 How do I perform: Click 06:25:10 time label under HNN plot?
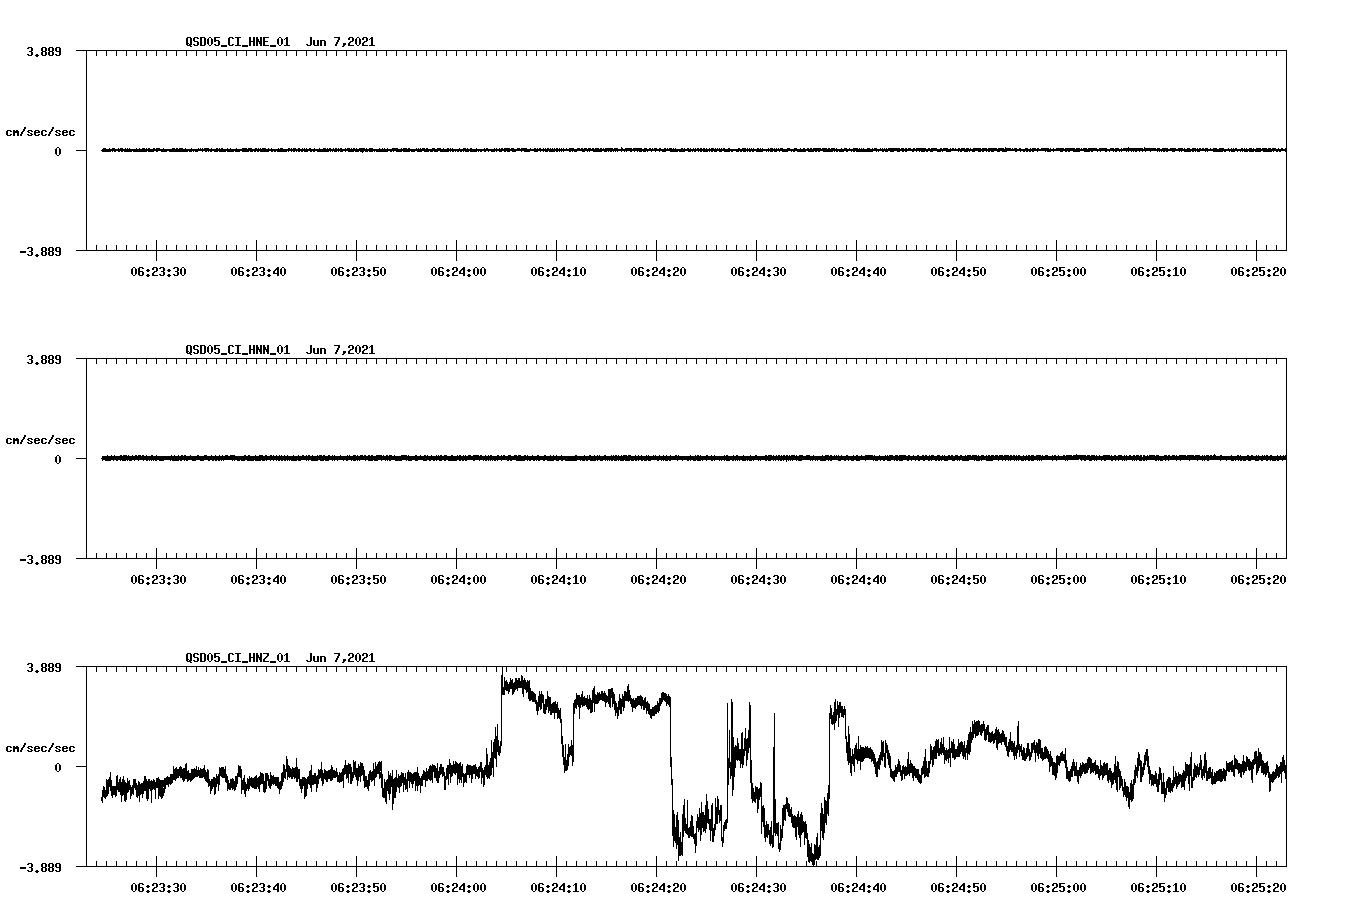pos(1158,580)
